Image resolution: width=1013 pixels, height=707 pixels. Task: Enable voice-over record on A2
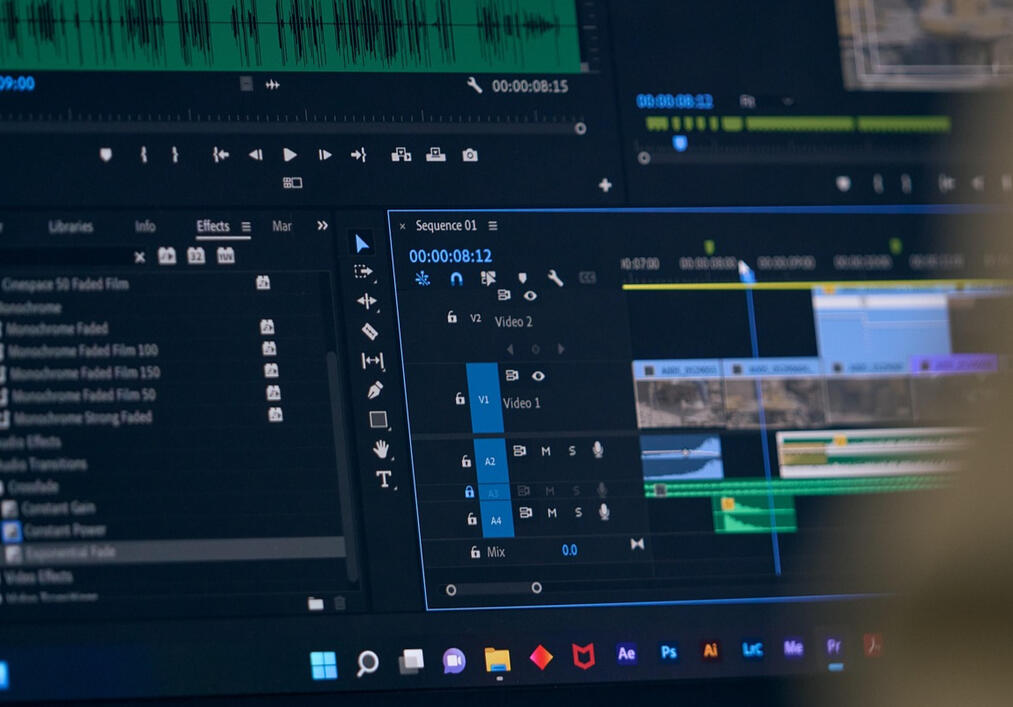(598, 450)
